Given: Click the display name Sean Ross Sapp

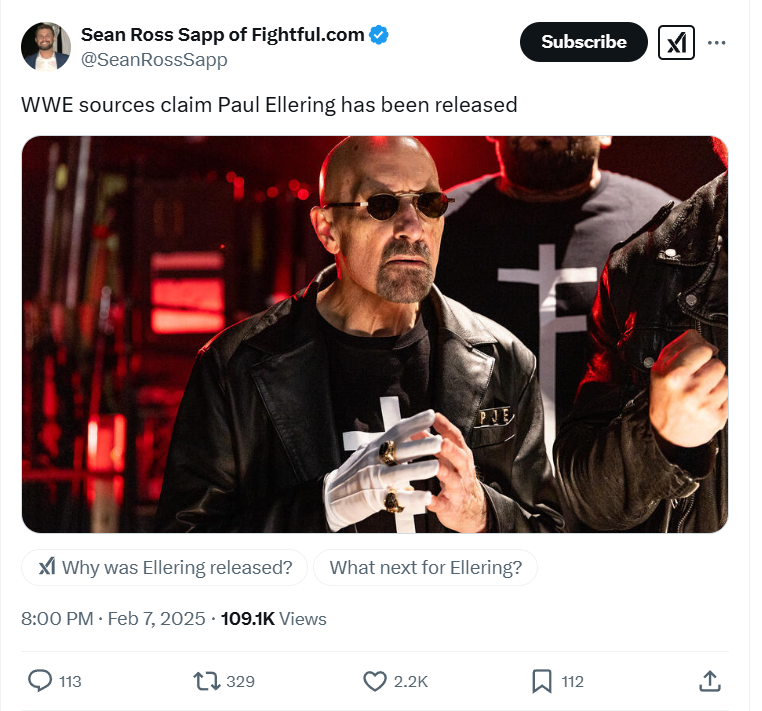Looking at the screenshot, I should coord(222,35).
